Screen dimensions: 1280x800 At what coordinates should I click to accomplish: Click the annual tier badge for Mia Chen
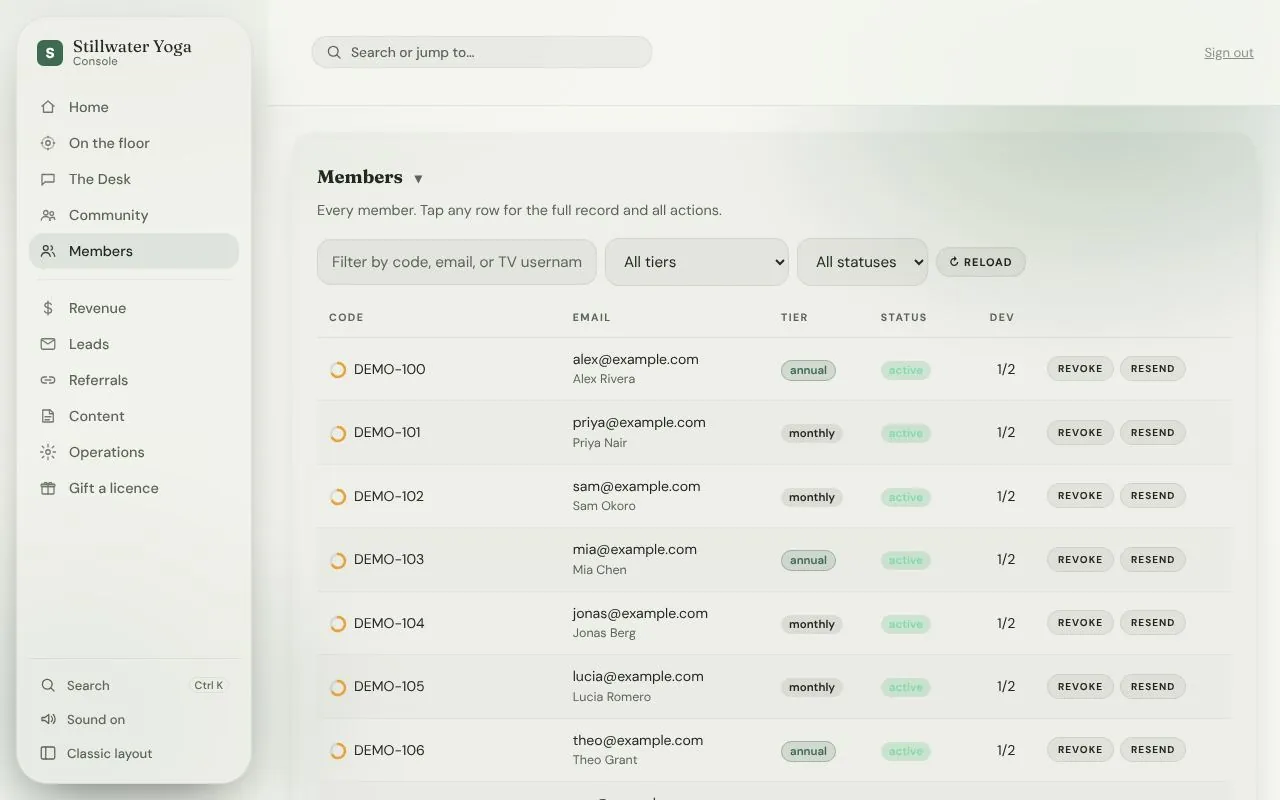coord(808,561)
